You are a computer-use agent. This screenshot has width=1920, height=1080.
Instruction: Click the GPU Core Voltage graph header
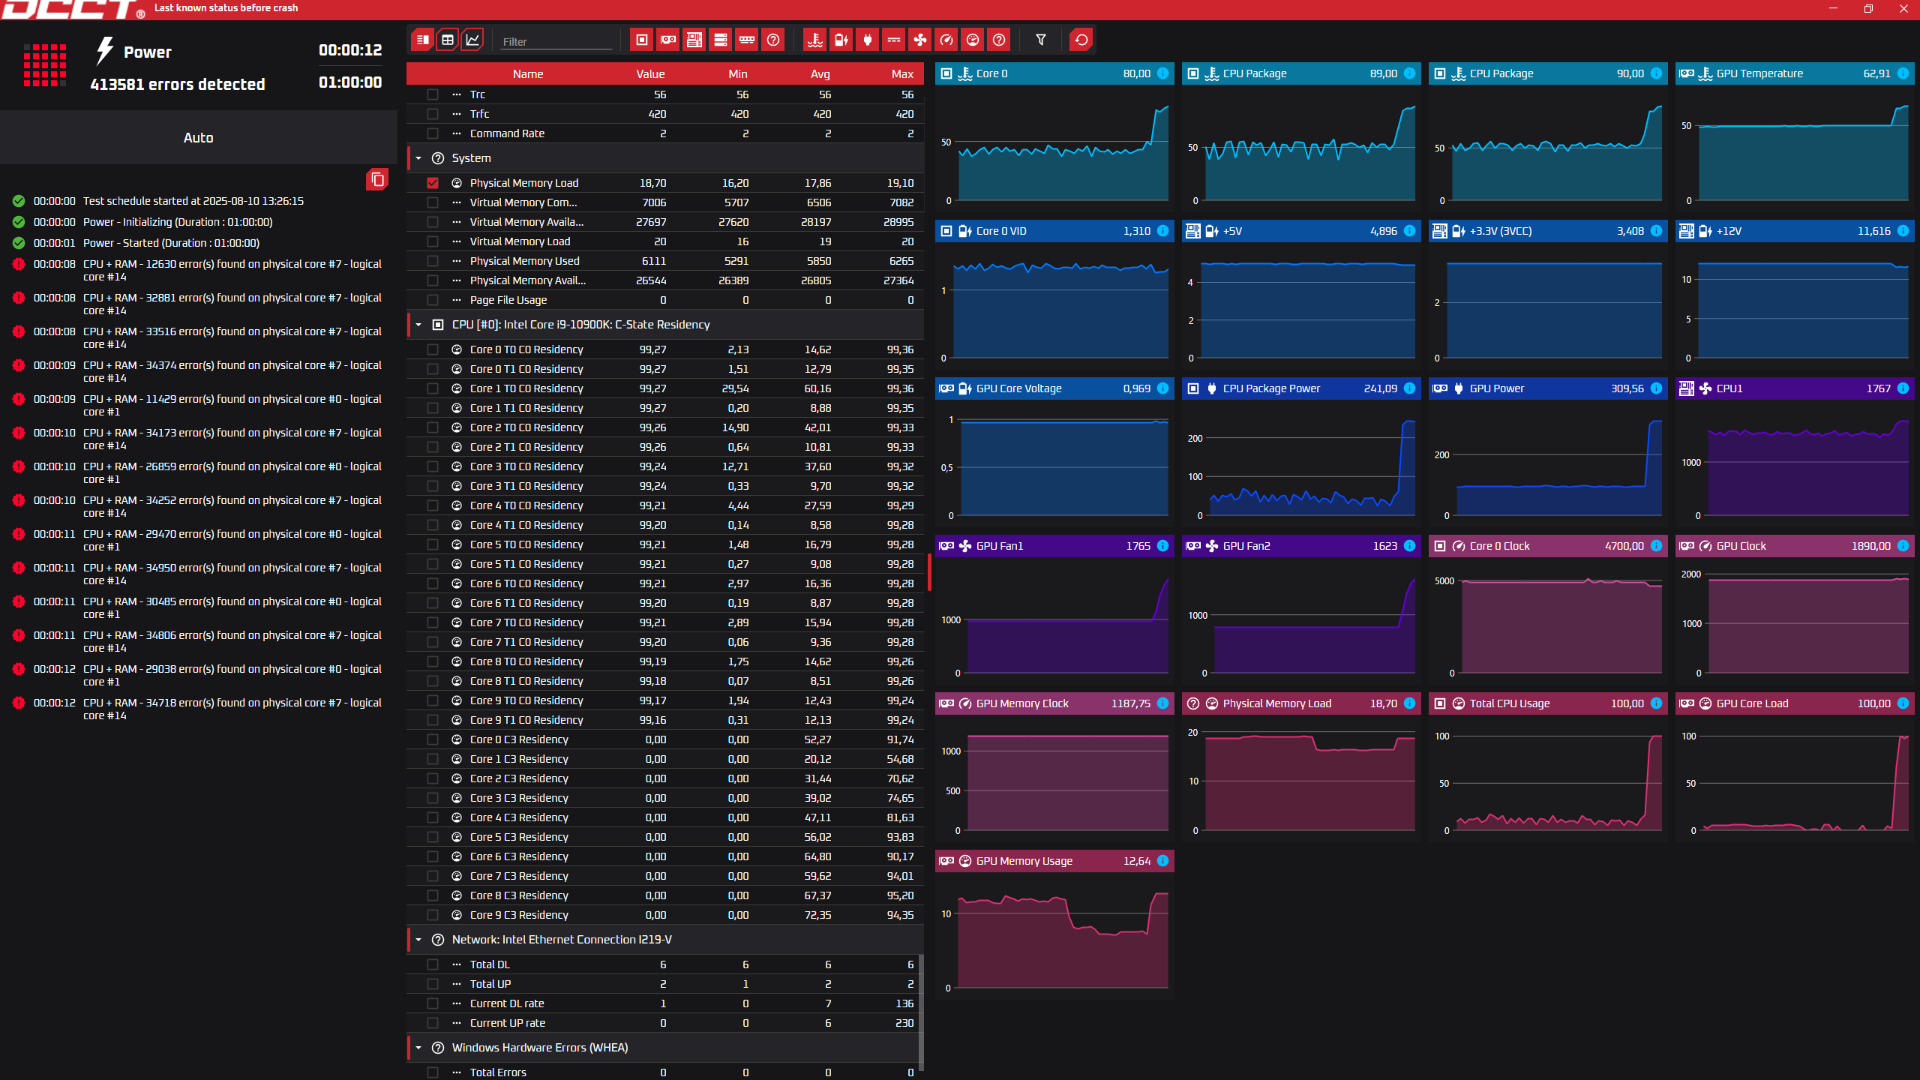pyautogui.click(x=1054, y=388)
